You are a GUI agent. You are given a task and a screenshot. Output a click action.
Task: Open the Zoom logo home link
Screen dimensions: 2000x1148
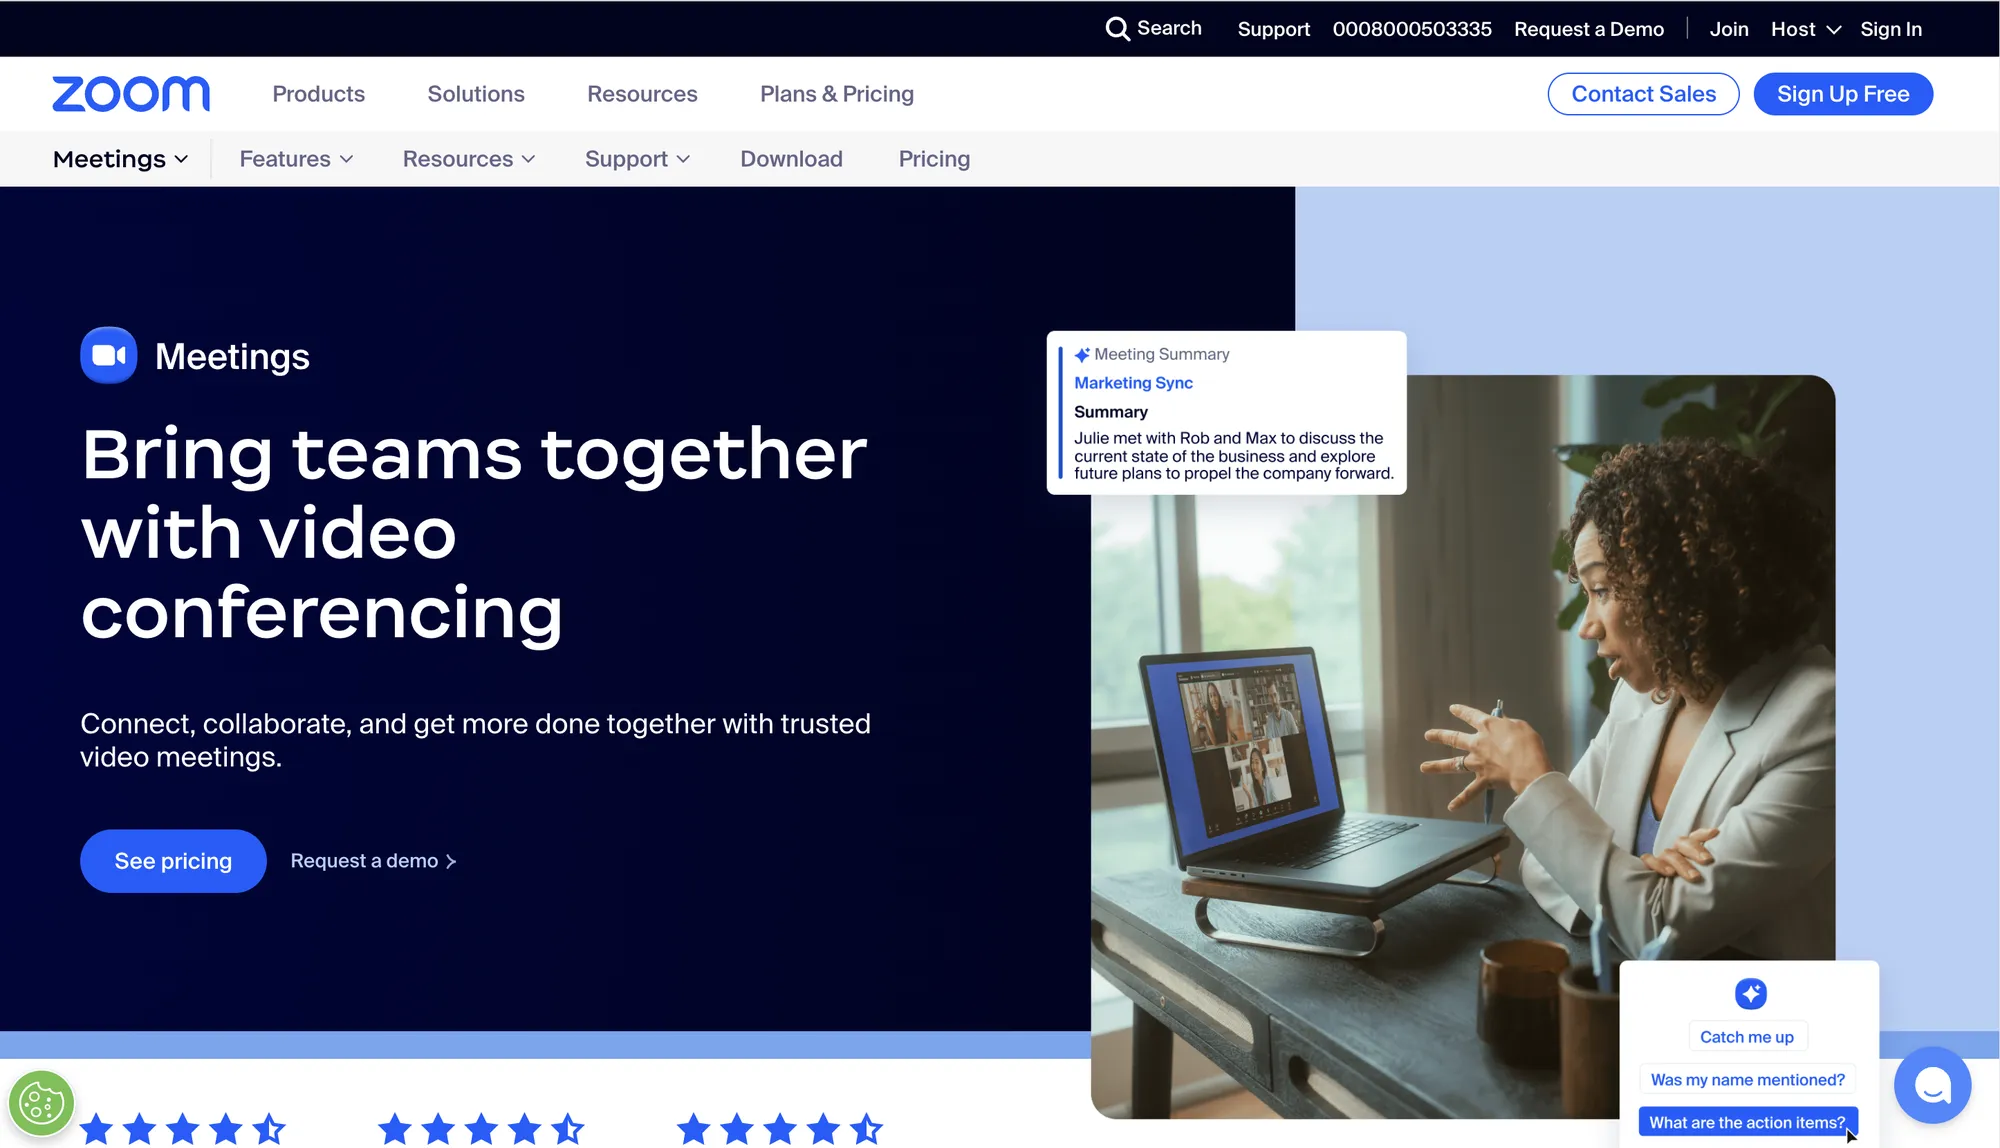[131, 94]
